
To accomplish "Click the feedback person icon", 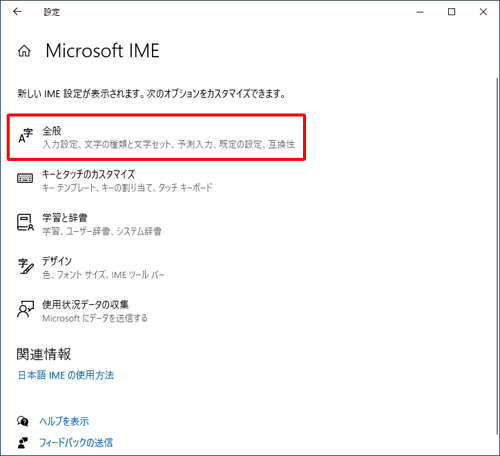I will coord(23,443).
